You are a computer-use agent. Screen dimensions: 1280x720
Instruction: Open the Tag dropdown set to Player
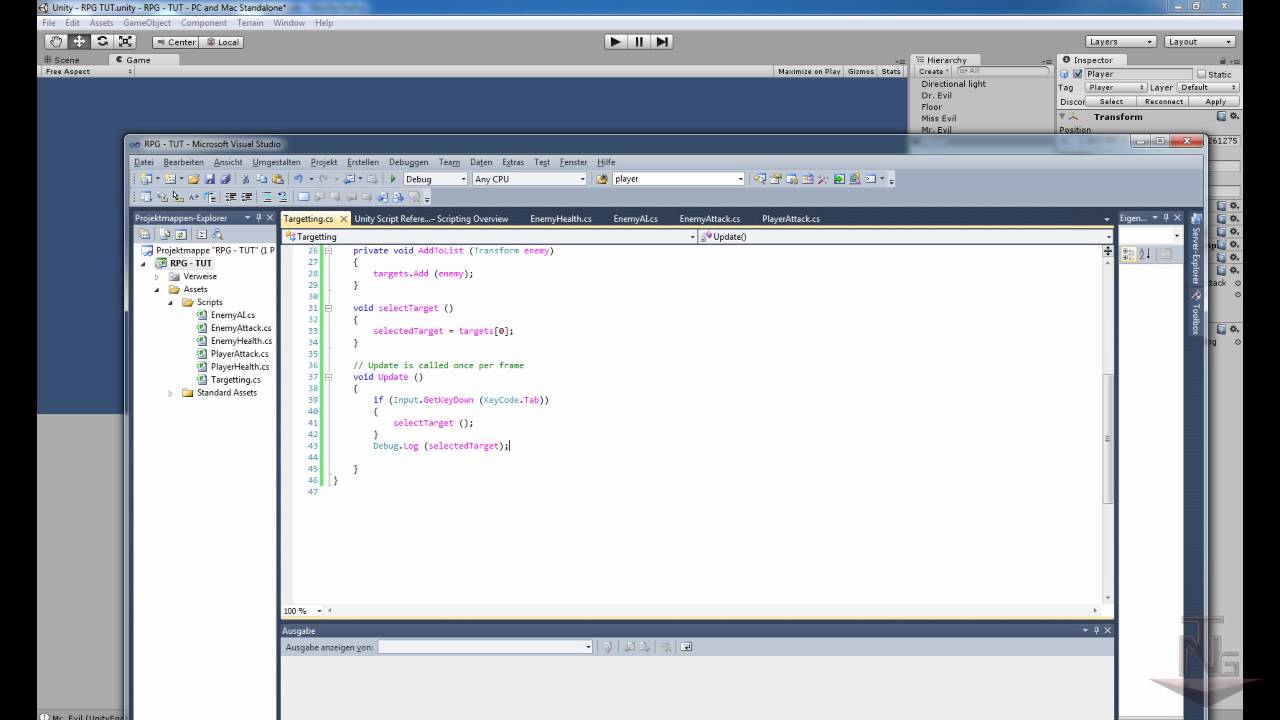(x=1115, y=87)
